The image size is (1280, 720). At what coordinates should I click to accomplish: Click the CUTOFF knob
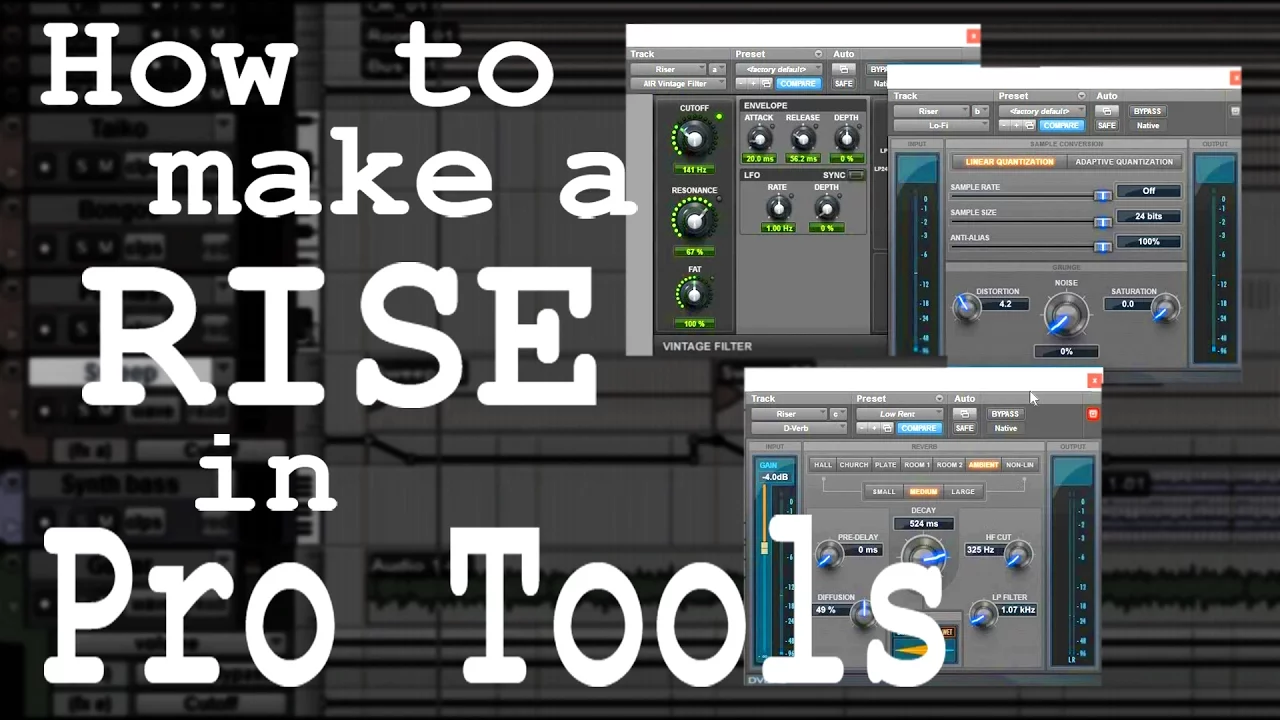point(693,138)
